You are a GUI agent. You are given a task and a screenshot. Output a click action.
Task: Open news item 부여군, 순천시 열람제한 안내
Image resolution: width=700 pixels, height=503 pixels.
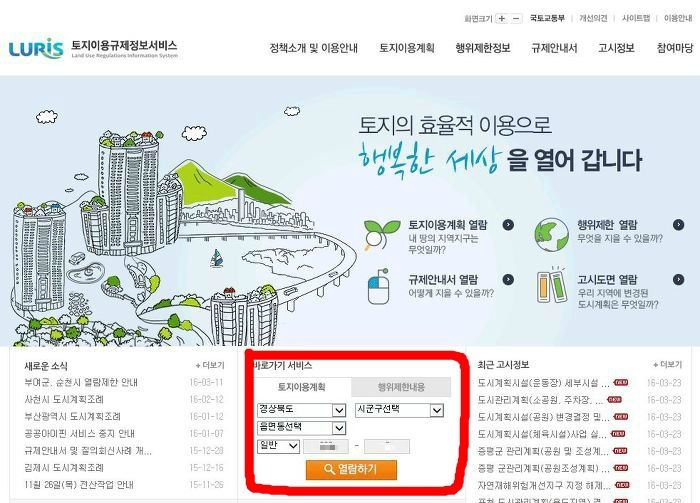click(x=81, y=382)
